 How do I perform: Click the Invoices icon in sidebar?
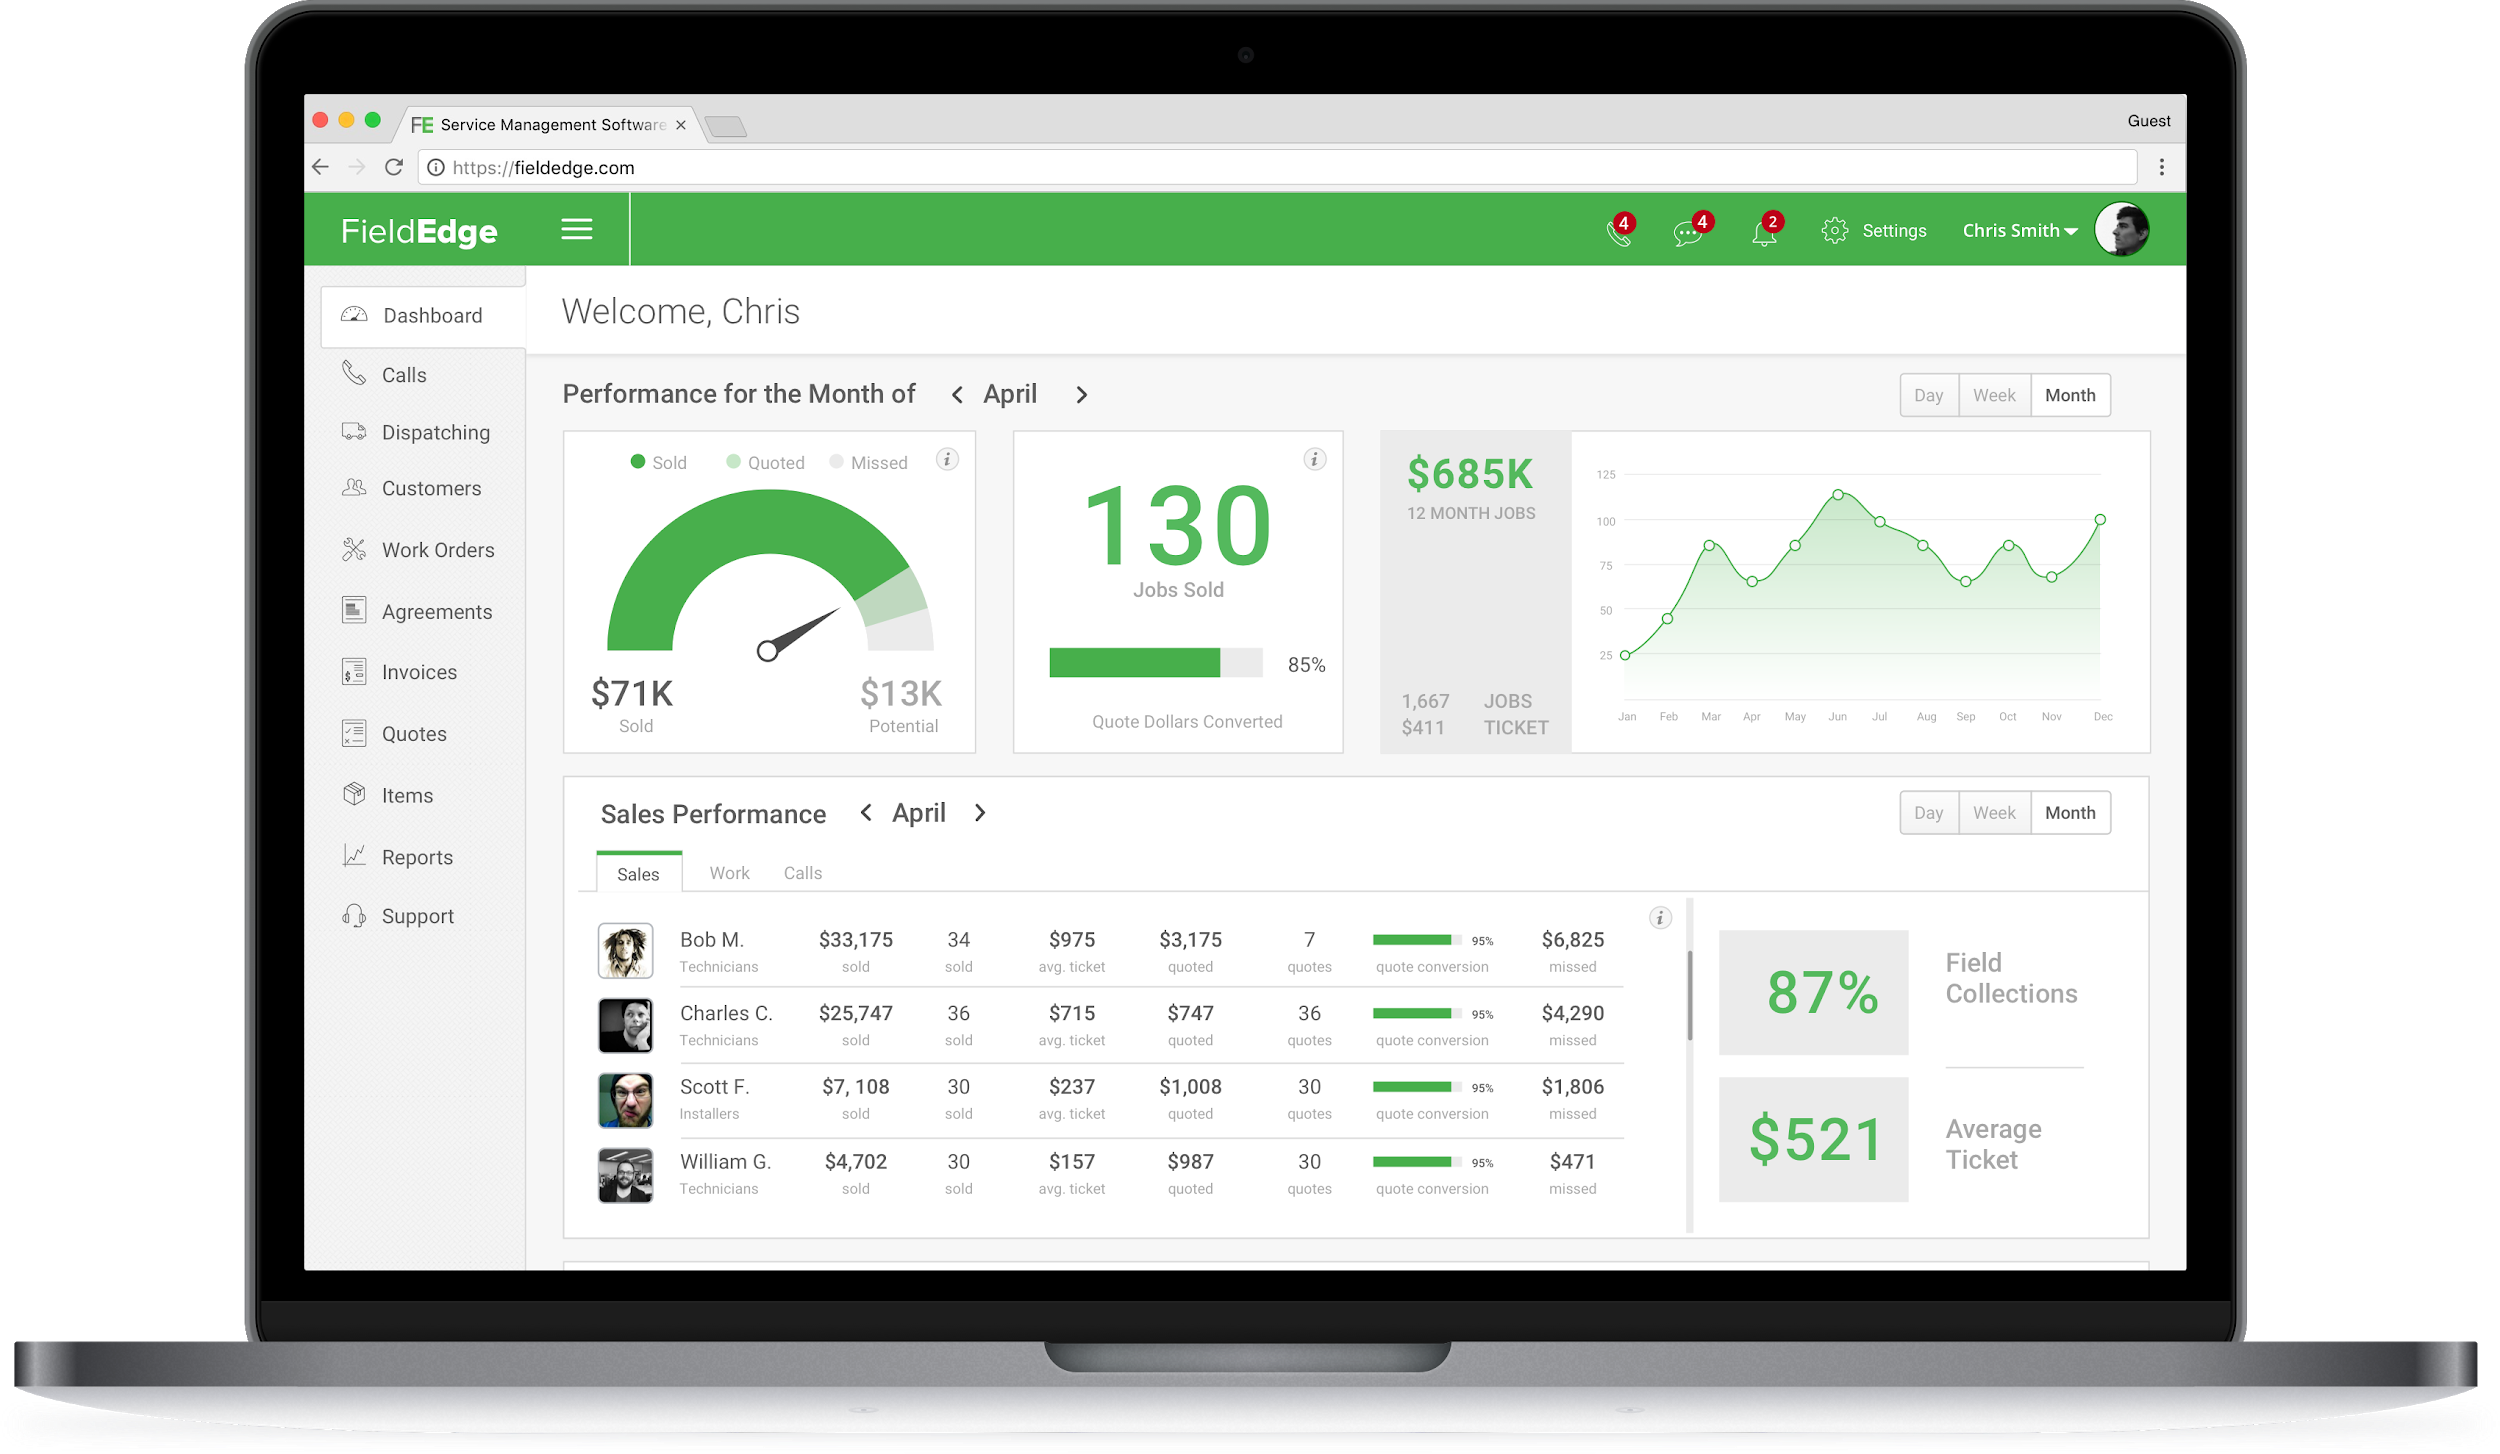point(354,672)
